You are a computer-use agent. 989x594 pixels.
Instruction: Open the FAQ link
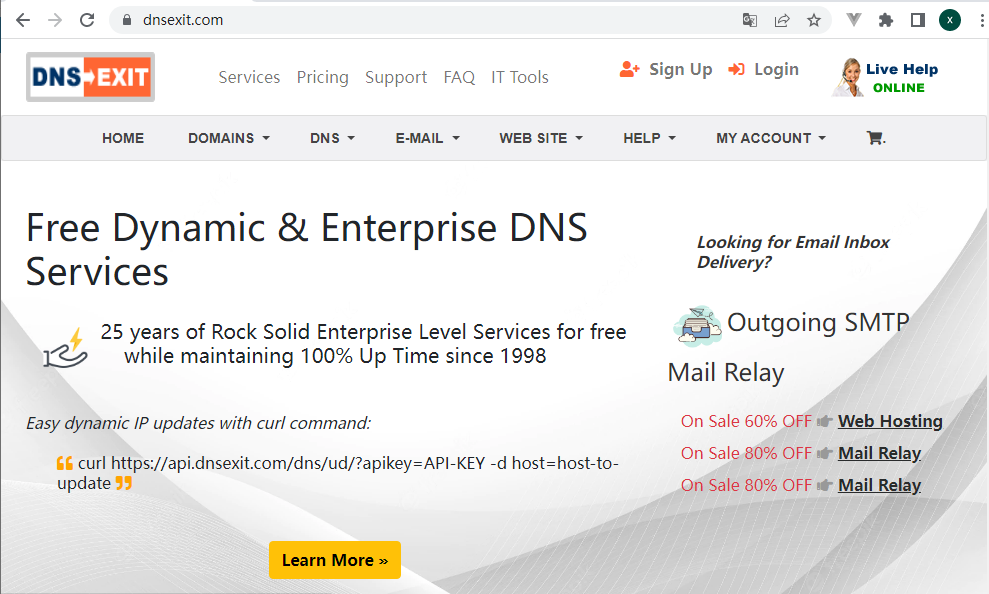459,77
